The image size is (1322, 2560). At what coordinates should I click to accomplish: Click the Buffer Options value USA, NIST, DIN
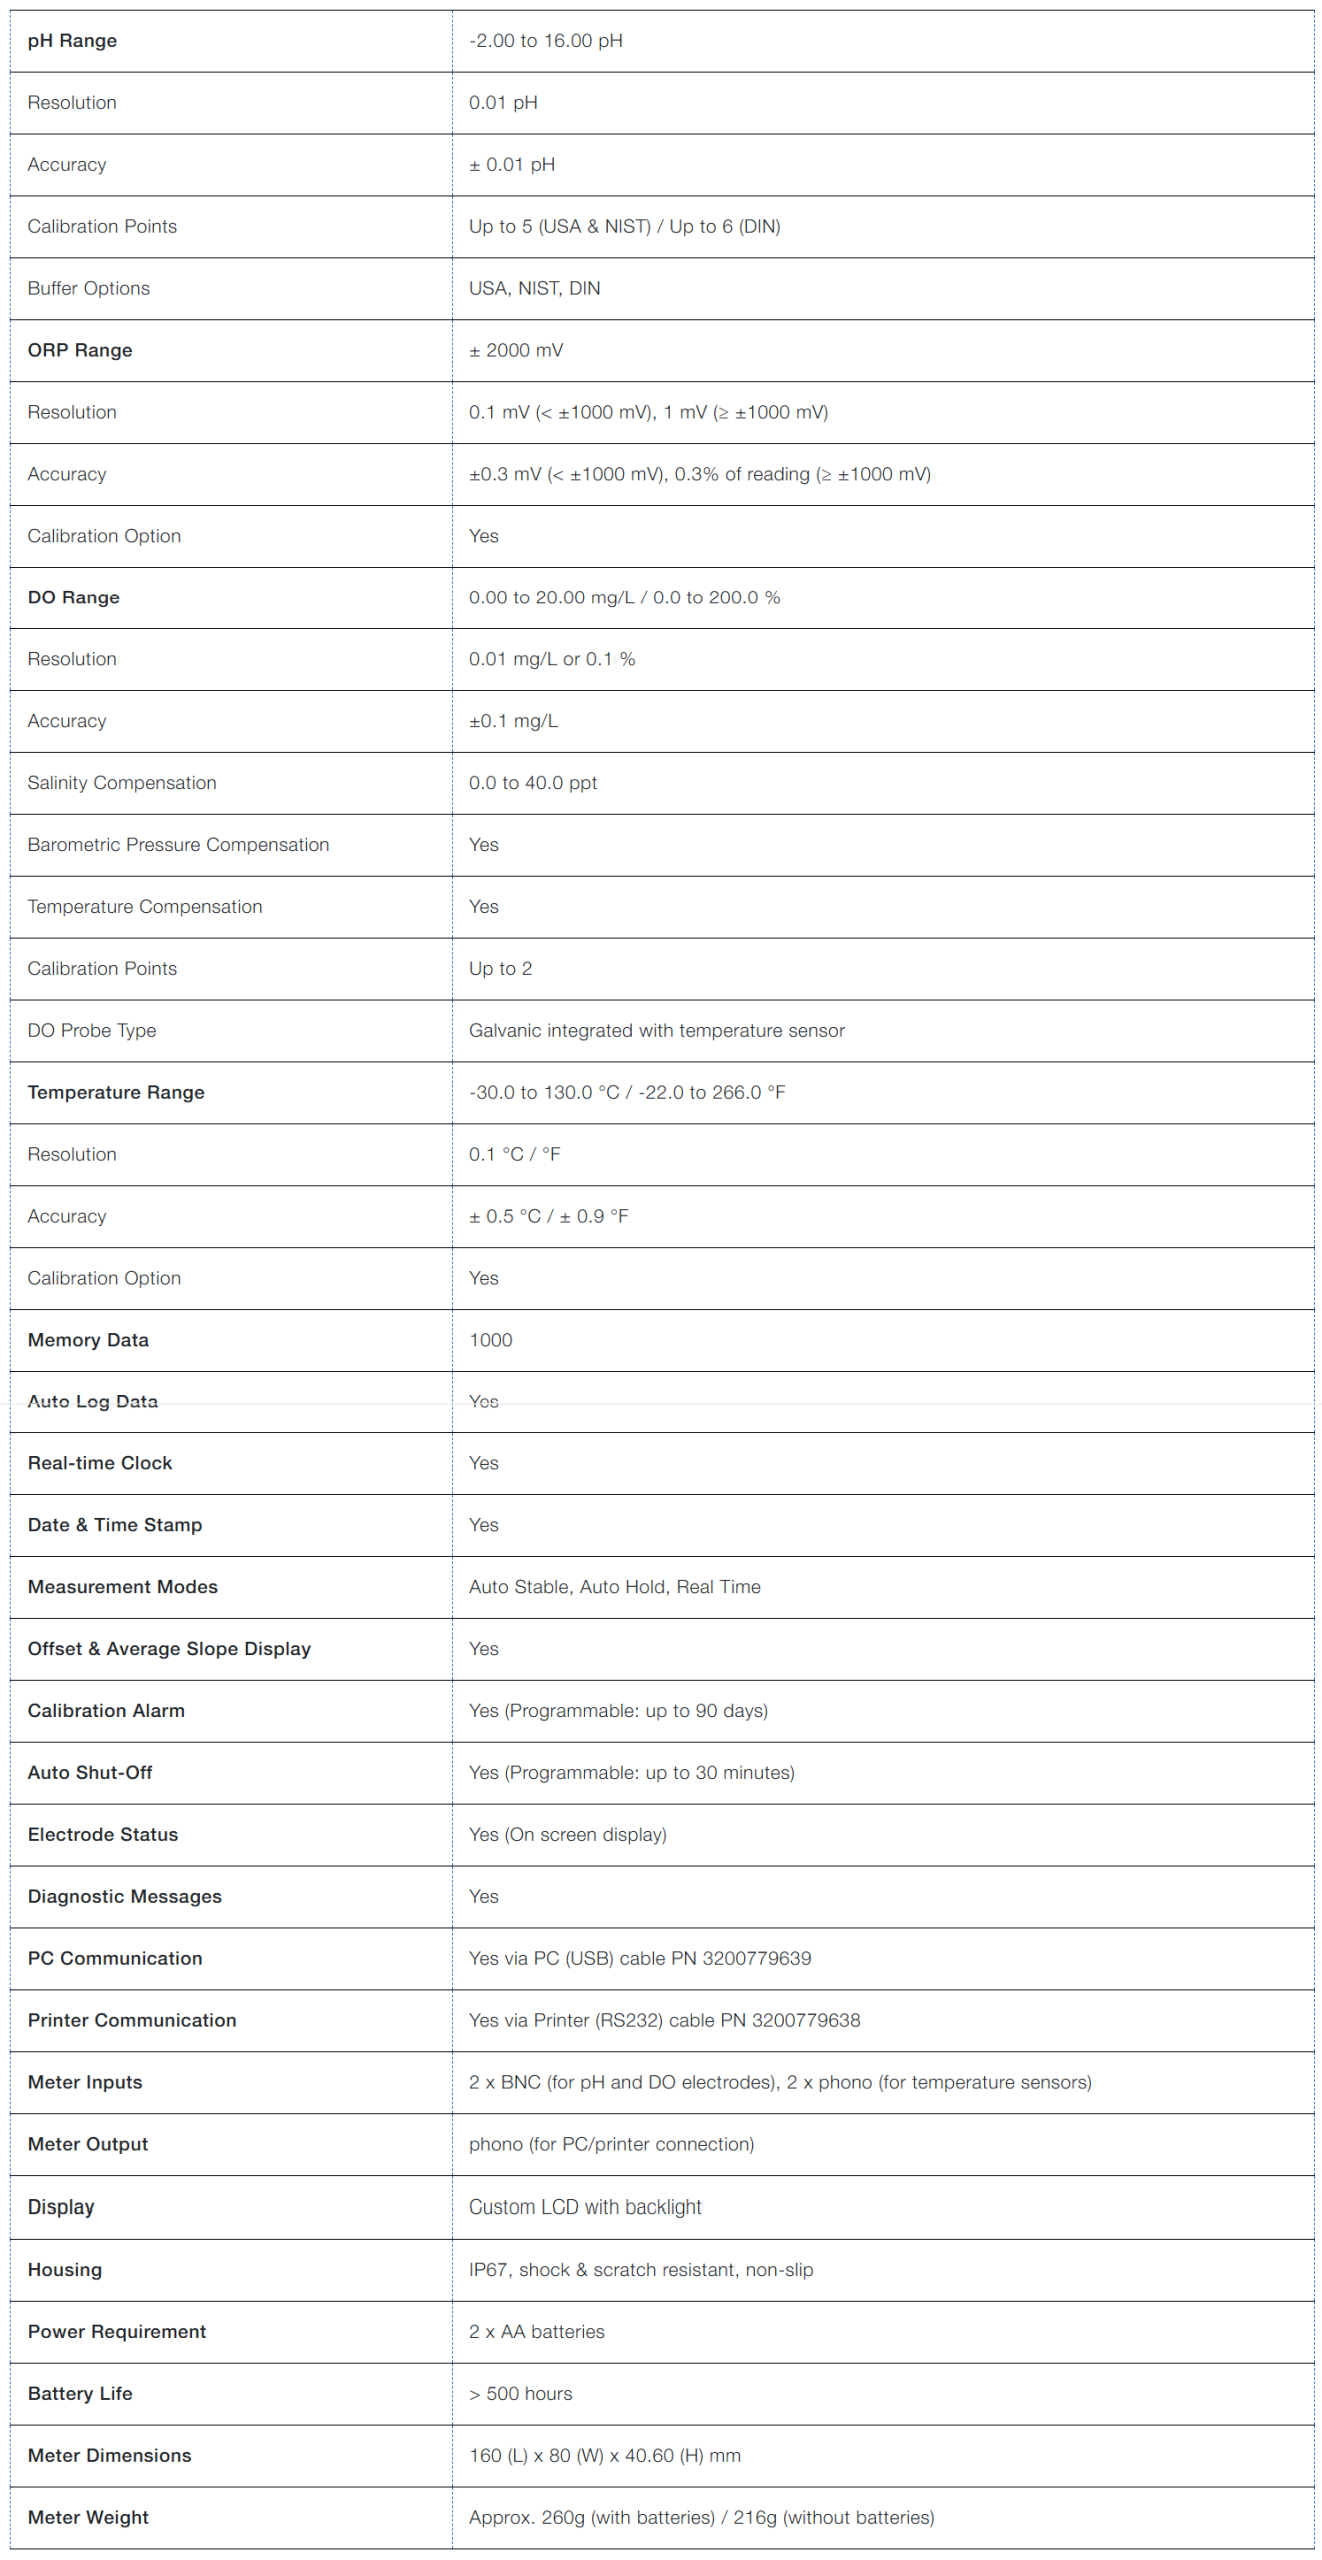[534, 288]
